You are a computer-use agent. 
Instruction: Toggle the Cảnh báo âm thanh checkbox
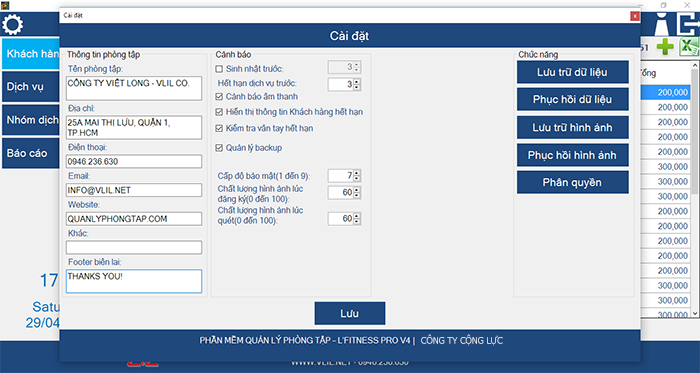pyautogui.click(x=219, y=96)
